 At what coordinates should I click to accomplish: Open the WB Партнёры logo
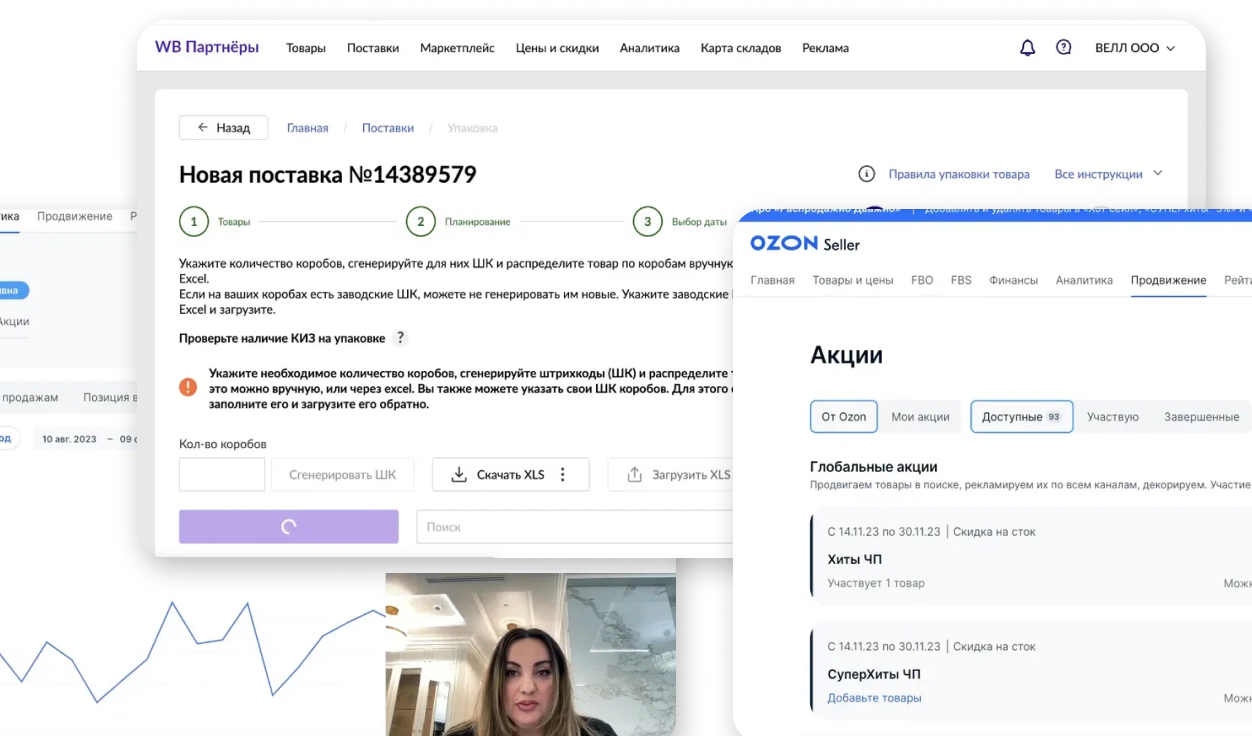(x=207, y=47)
